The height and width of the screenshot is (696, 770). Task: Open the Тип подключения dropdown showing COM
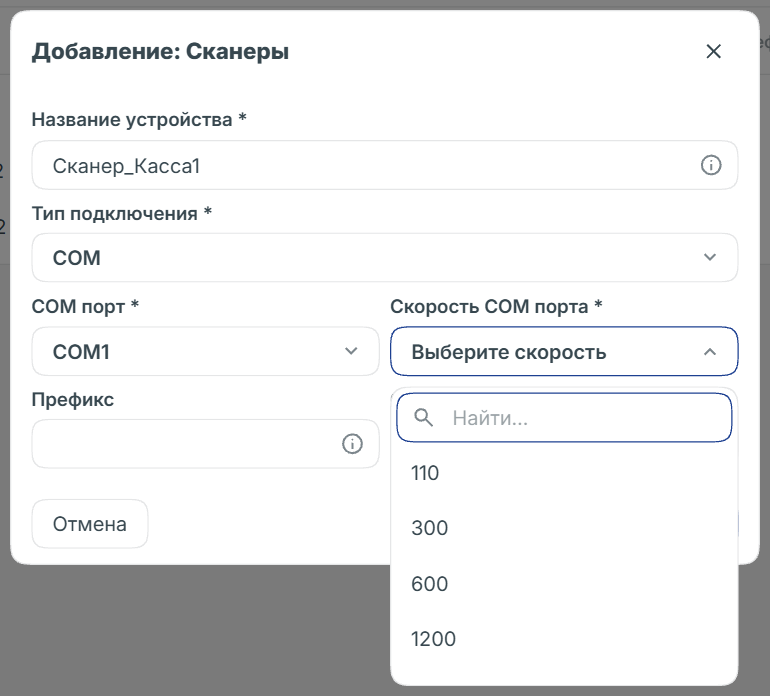[385, 257]
